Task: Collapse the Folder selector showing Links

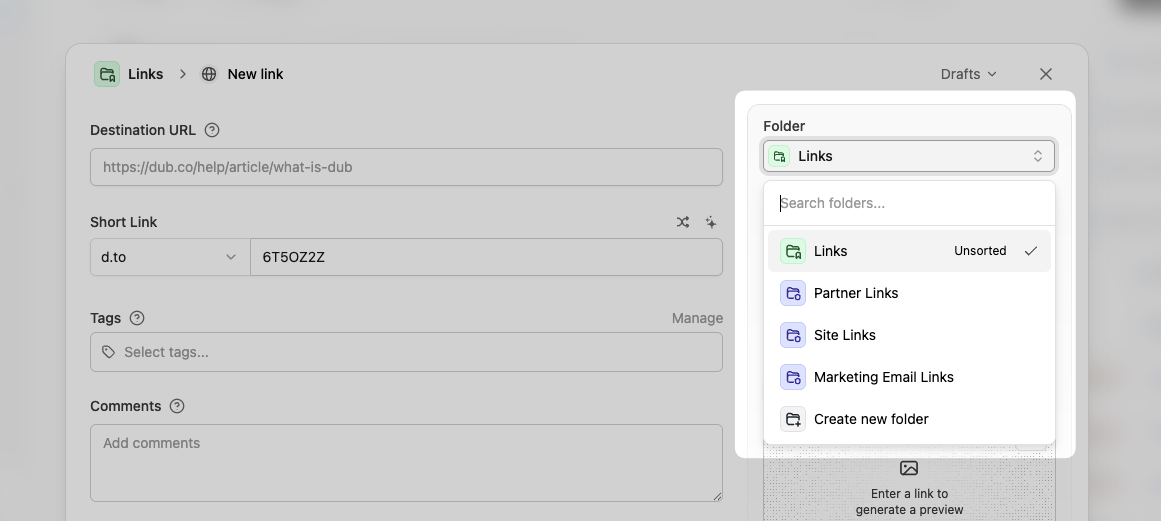Action: (x=909, y=156)
